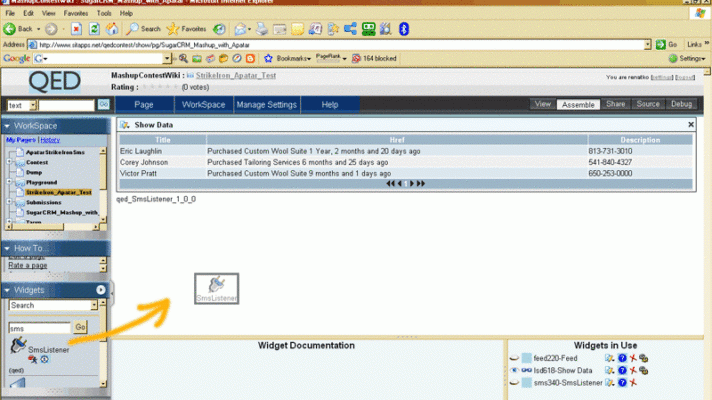Screen dimensions: 712x400
Task: Click the History icon in toolbar
Action: point(219,29)
